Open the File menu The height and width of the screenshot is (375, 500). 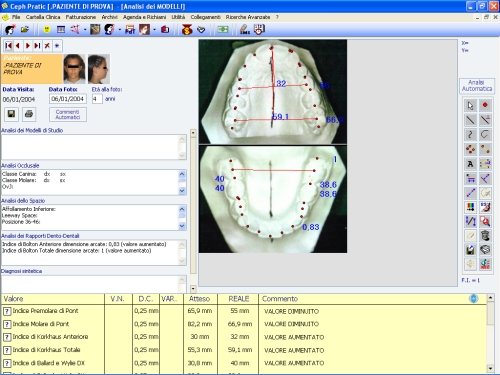coord(16,17)
